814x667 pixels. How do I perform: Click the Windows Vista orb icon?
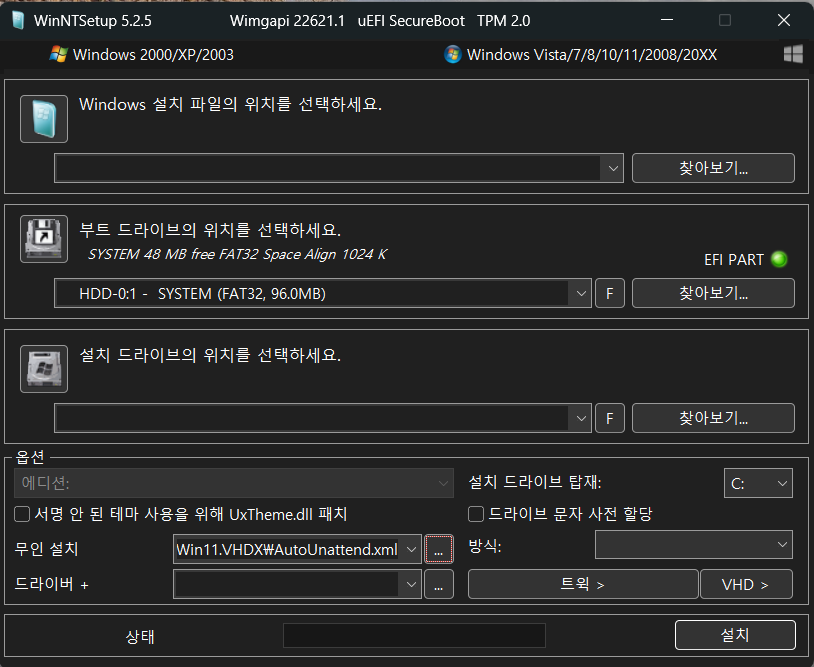[453, 55]
